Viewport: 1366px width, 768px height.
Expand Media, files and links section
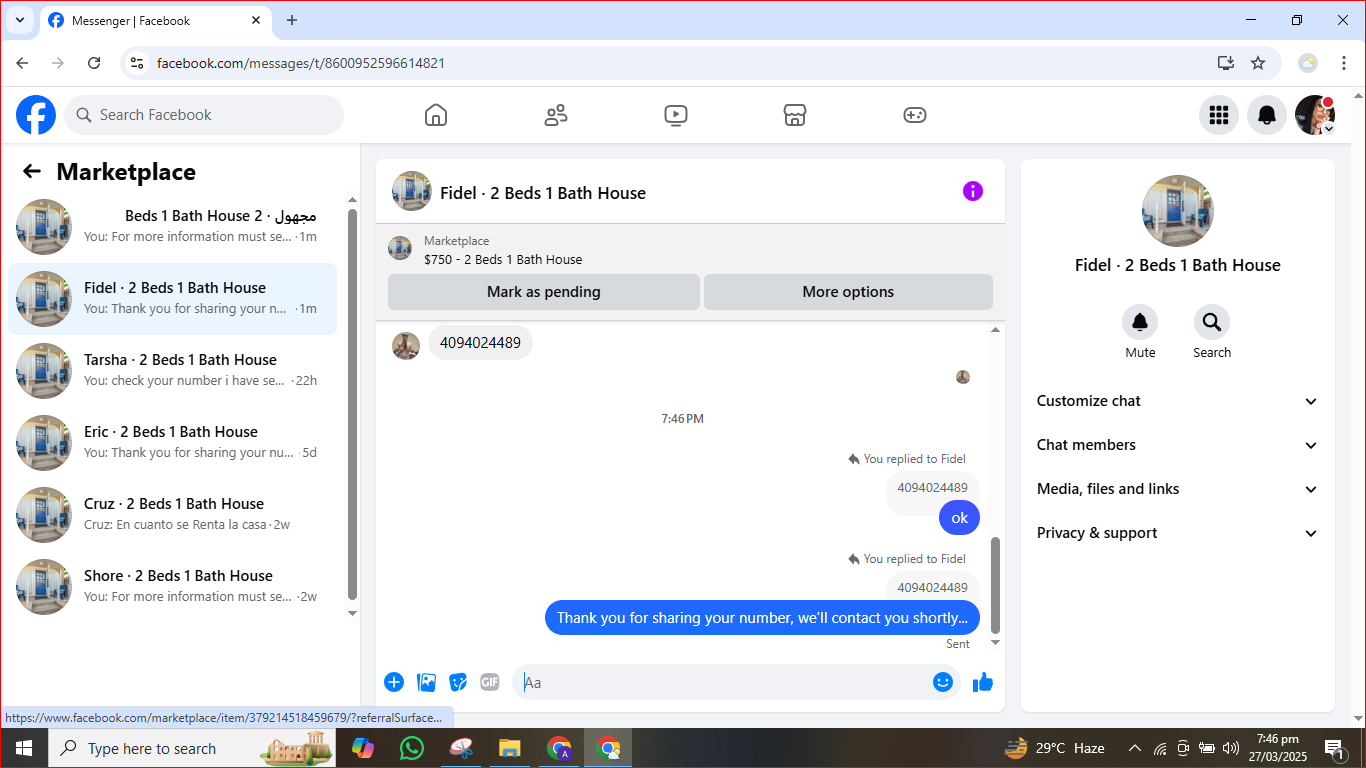click(1177, 489)
